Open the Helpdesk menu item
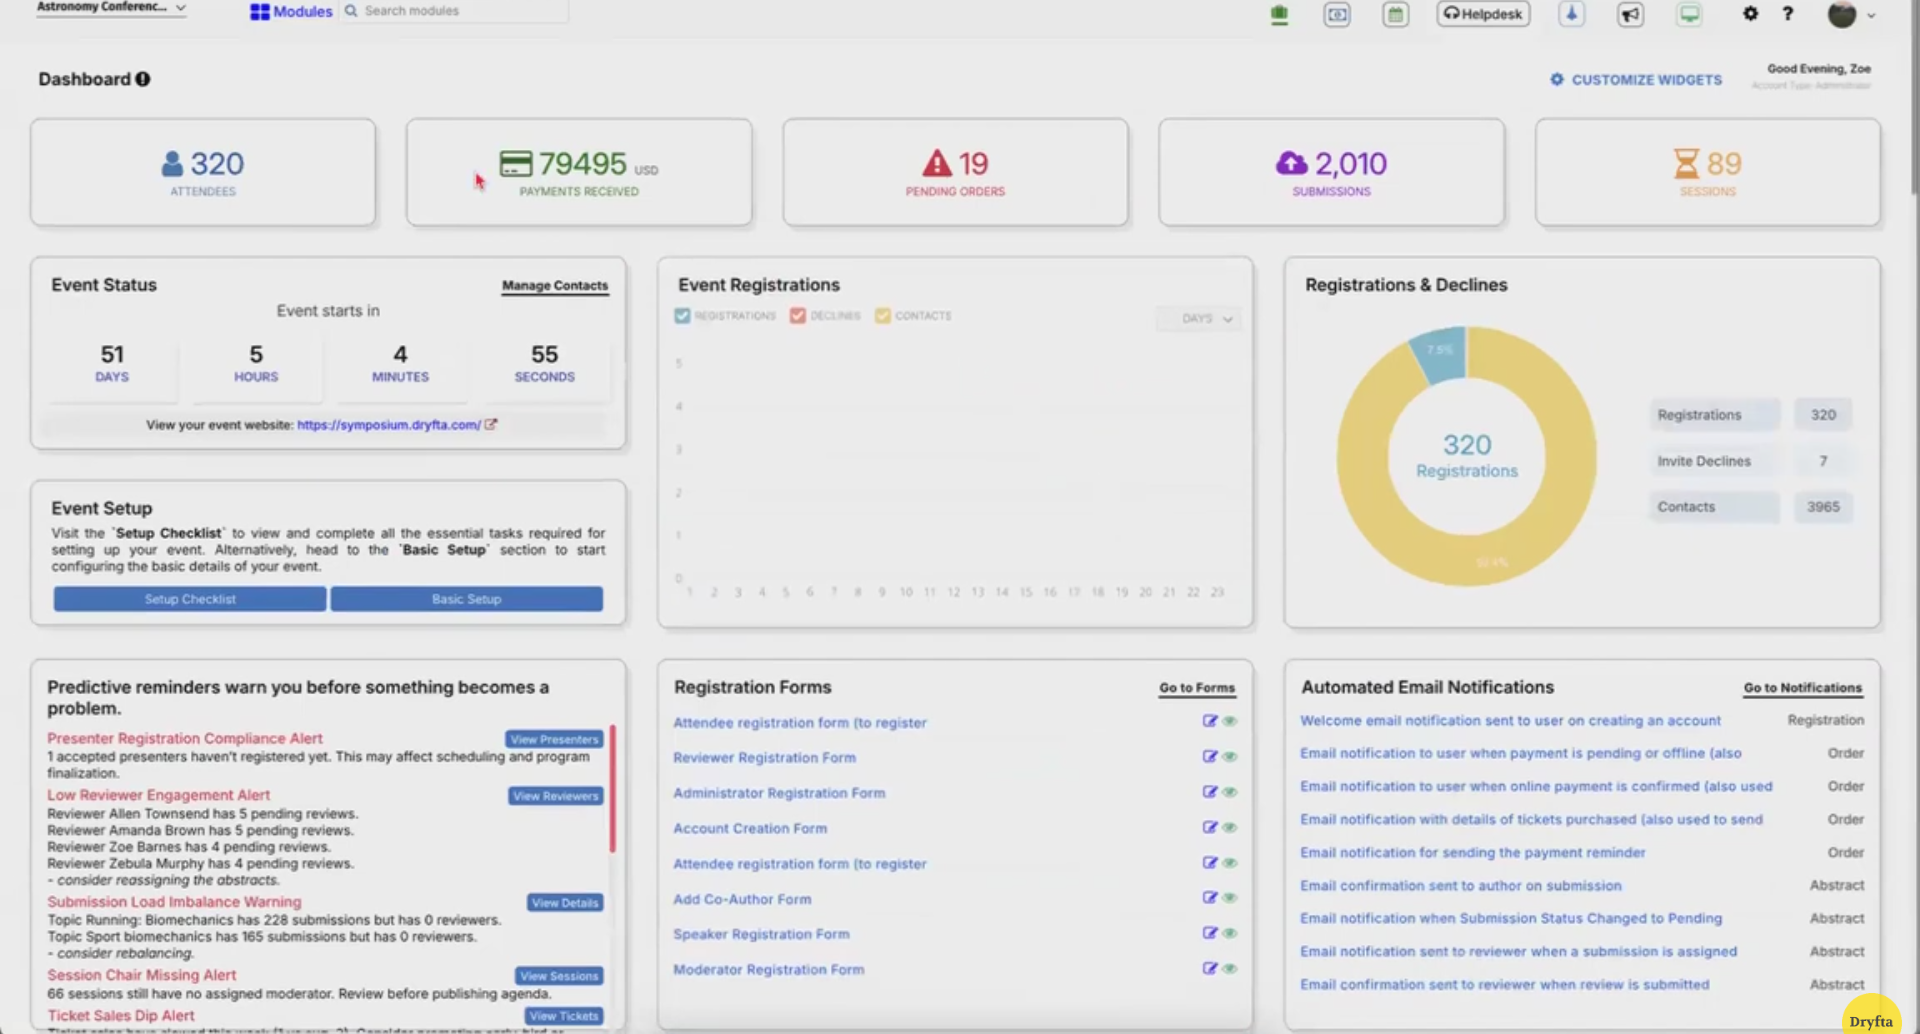1920x1034 pixels. point(1483,14)
